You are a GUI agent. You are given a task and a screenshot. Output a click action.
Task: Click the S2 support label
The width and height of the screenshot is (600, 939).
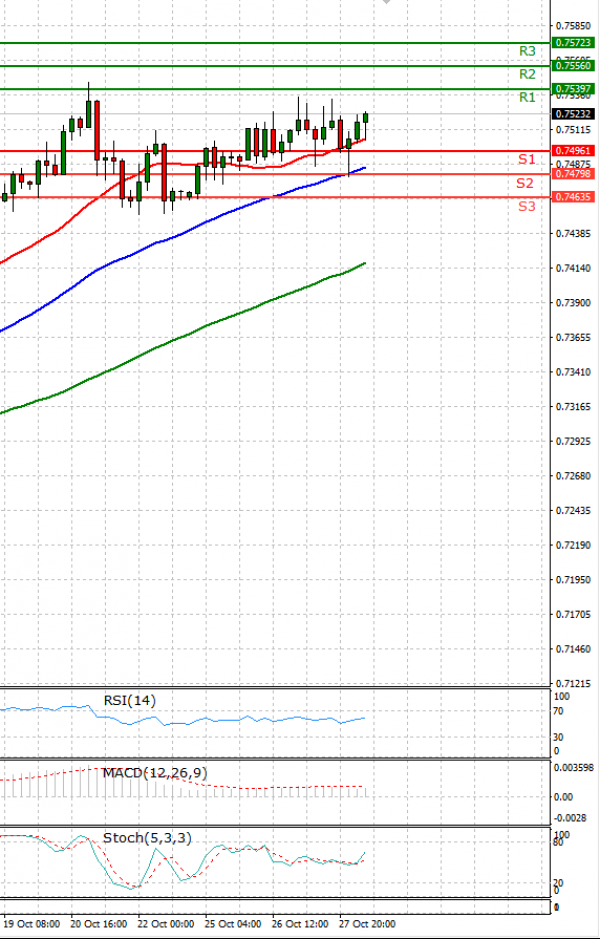coord(525,183)
